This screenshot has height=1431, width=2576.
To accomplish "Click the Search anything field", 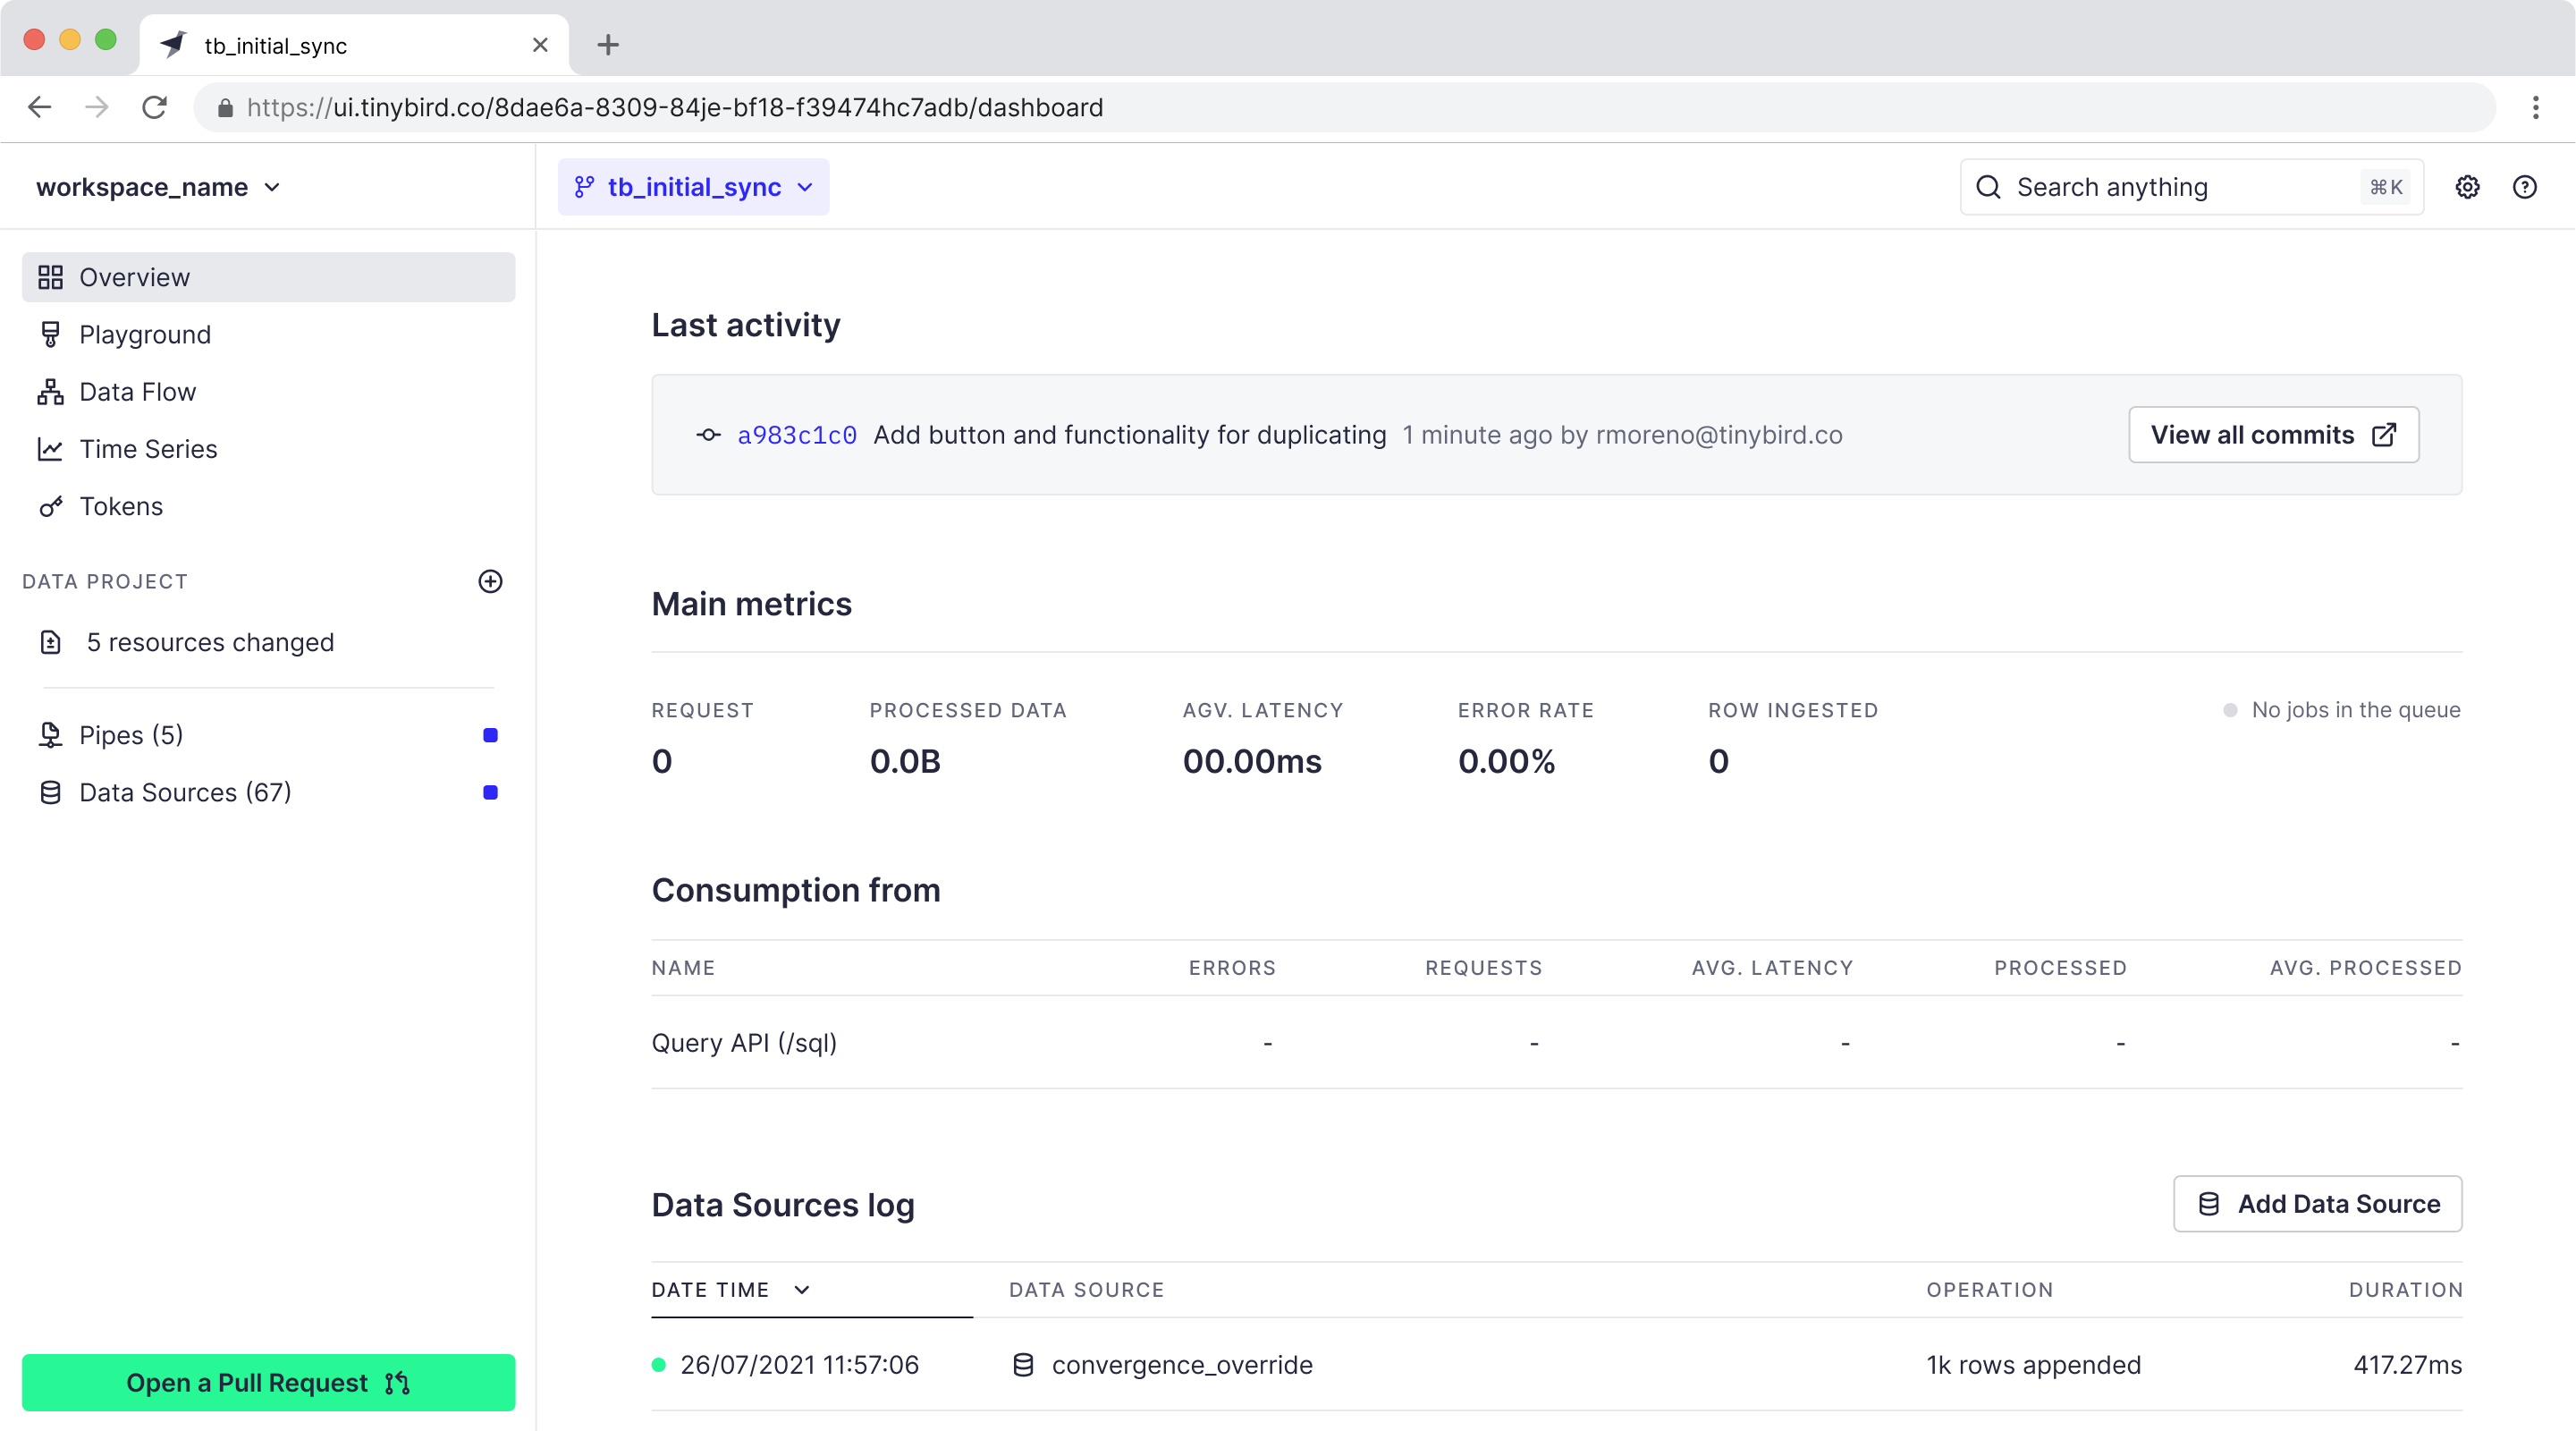I will (2180, 187).
